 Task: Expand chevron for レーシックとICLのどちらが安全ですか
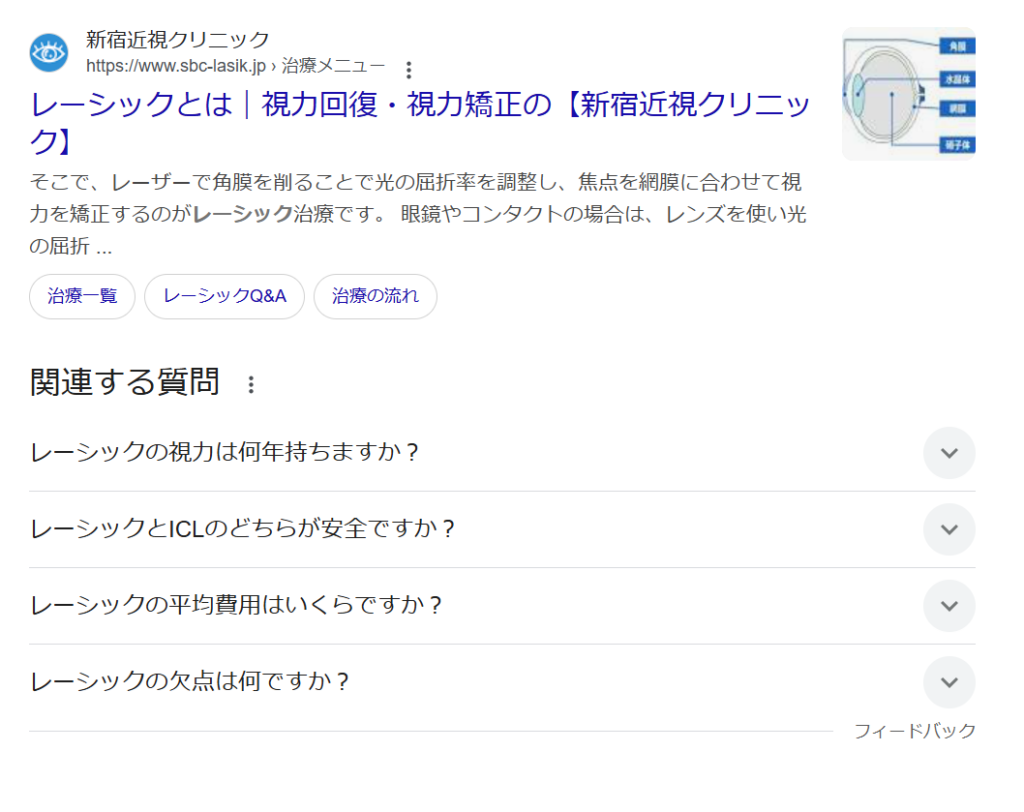948,529
